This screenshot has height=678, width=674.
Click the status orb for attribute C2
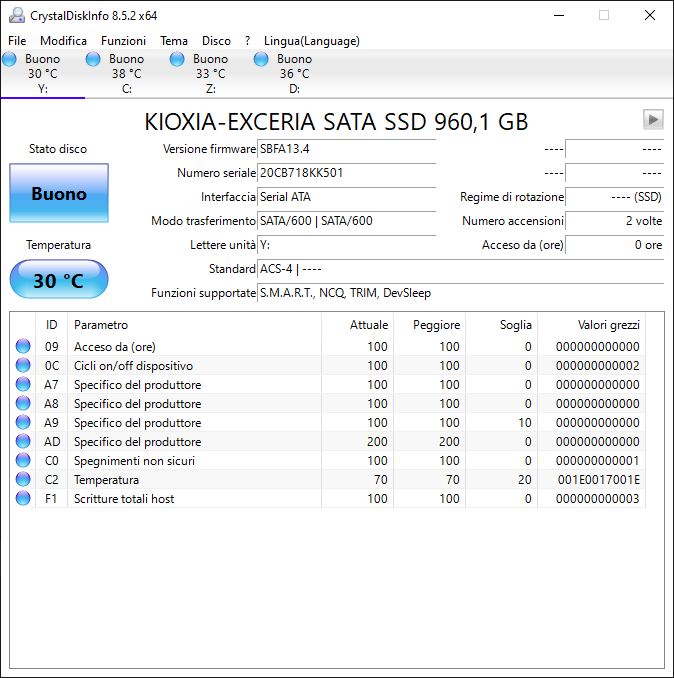click(x=23, y=479)
